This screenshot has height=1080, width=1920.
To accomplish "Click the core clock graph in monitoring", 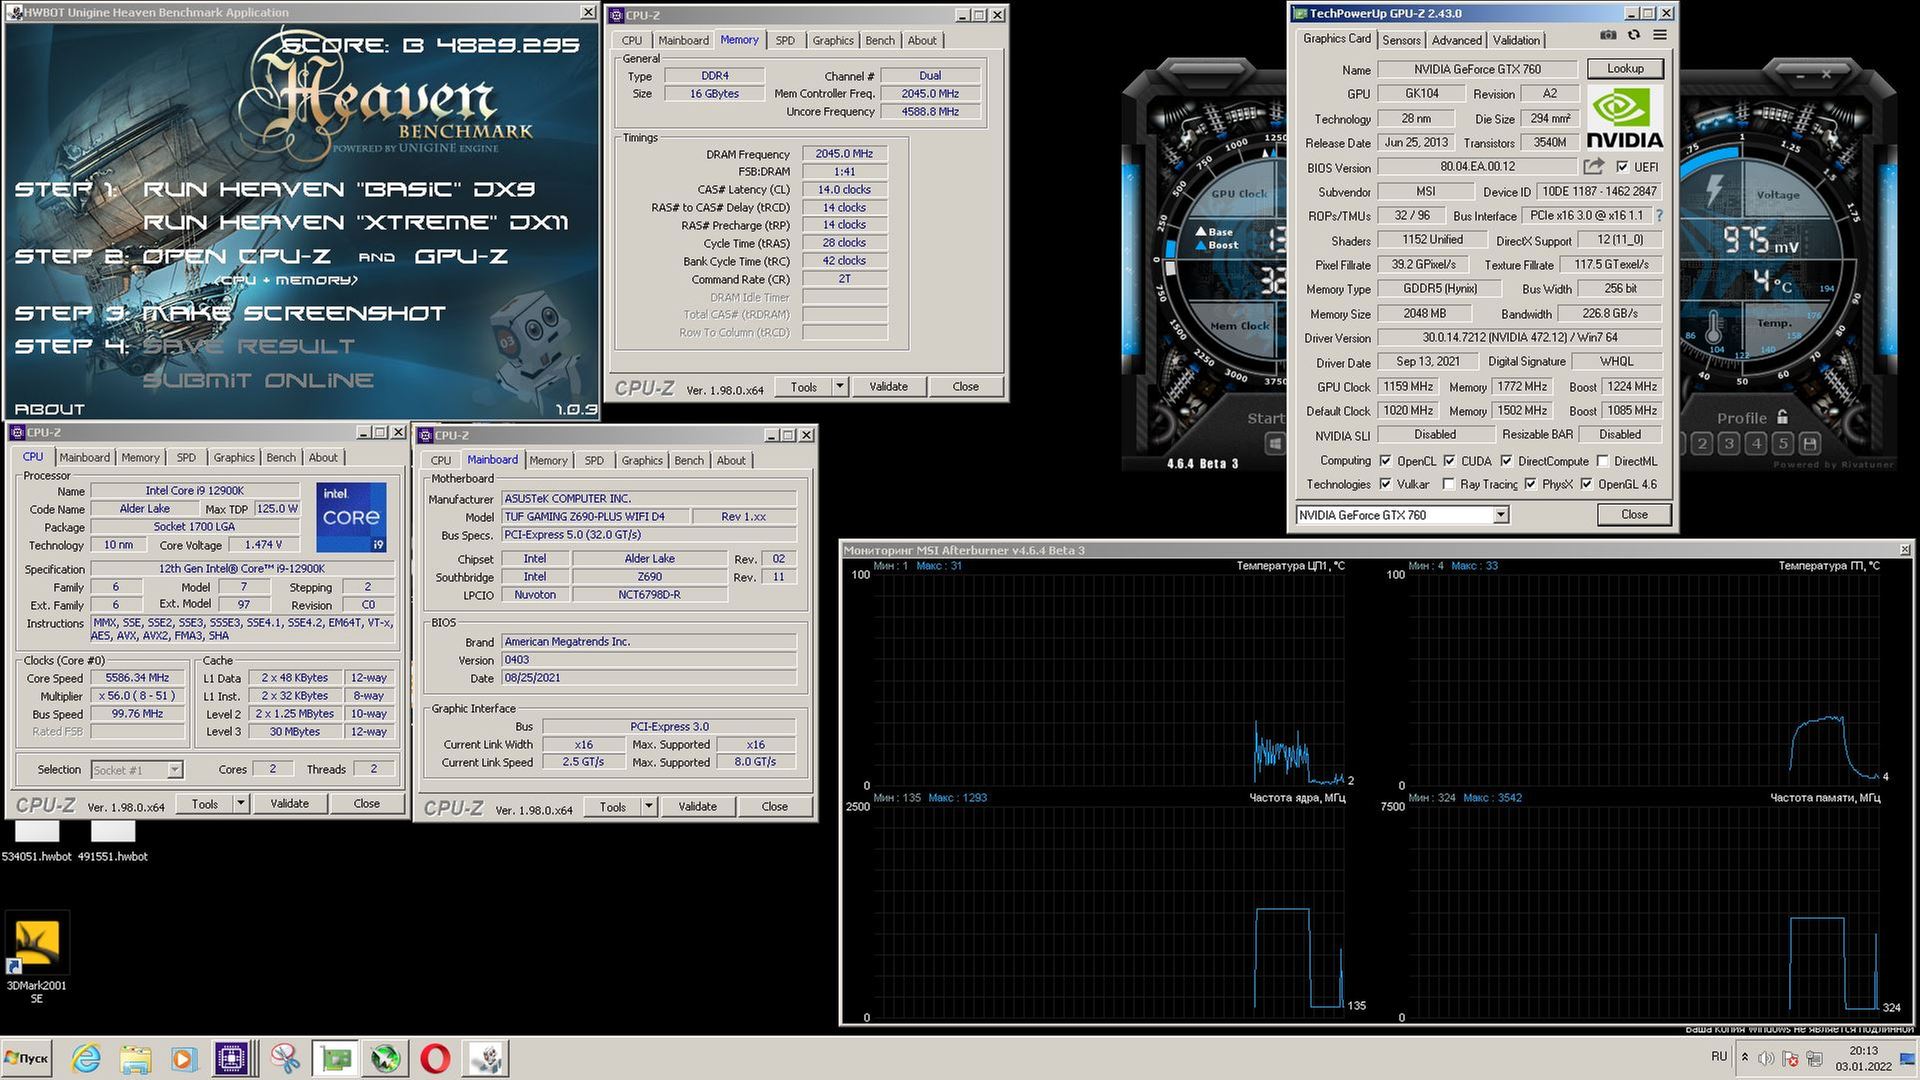I will (1110, 910).
